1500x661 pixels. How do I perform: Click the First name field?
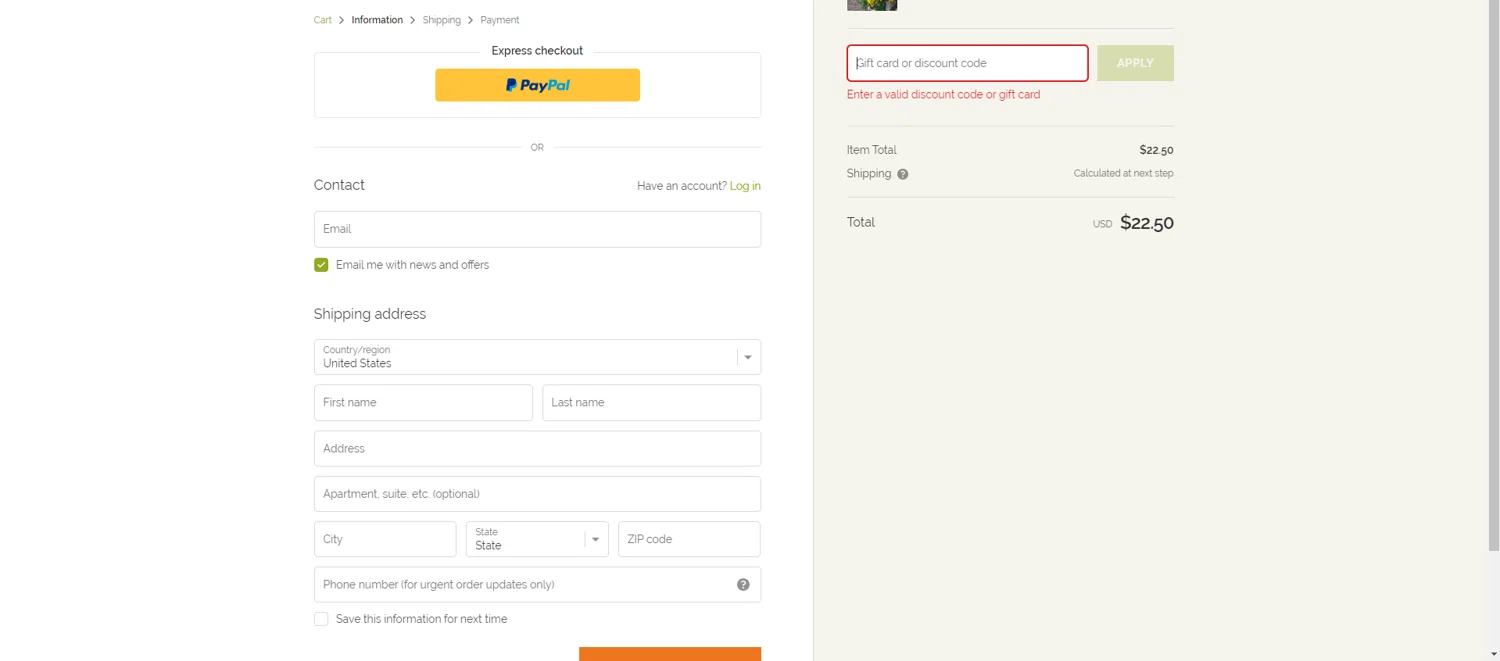423,403
